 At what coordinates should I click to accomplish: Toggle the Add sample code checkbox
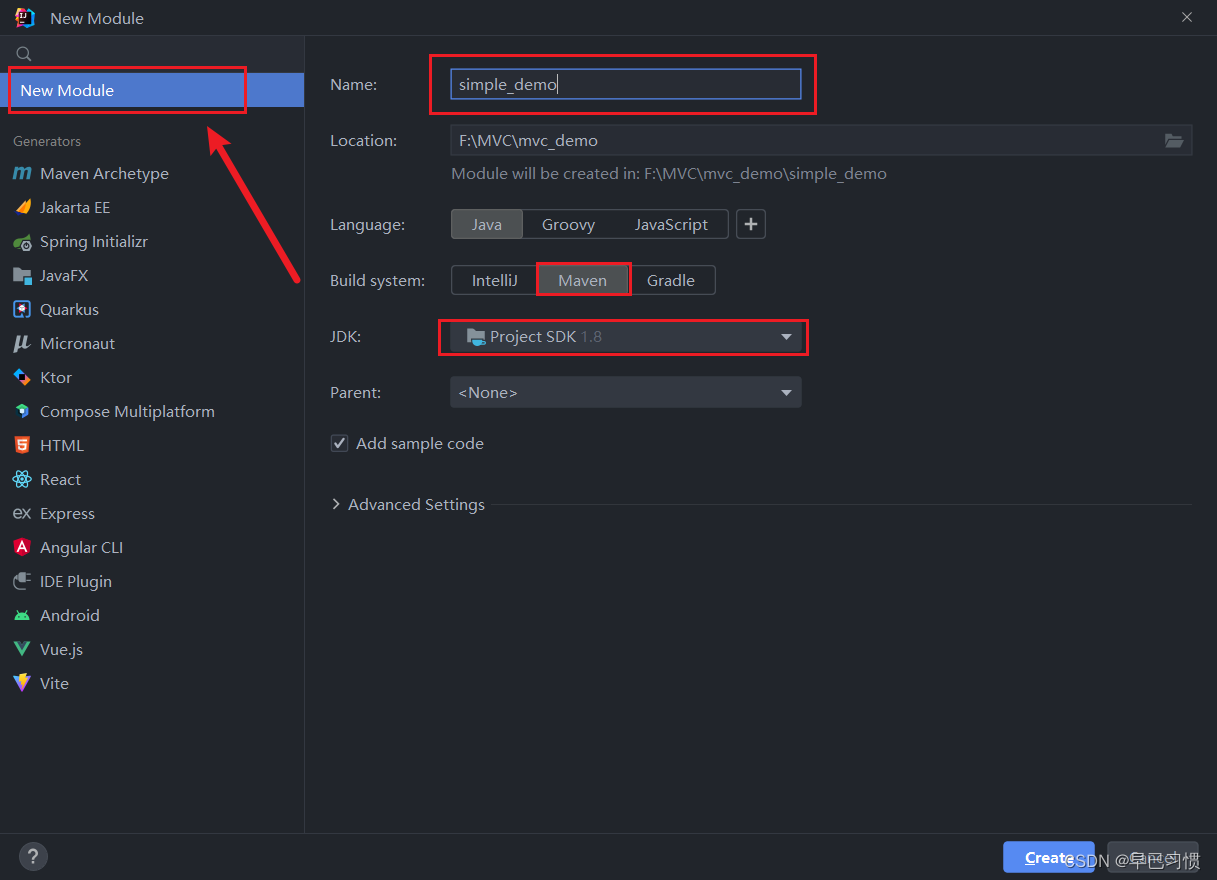[x=339, y=443]
